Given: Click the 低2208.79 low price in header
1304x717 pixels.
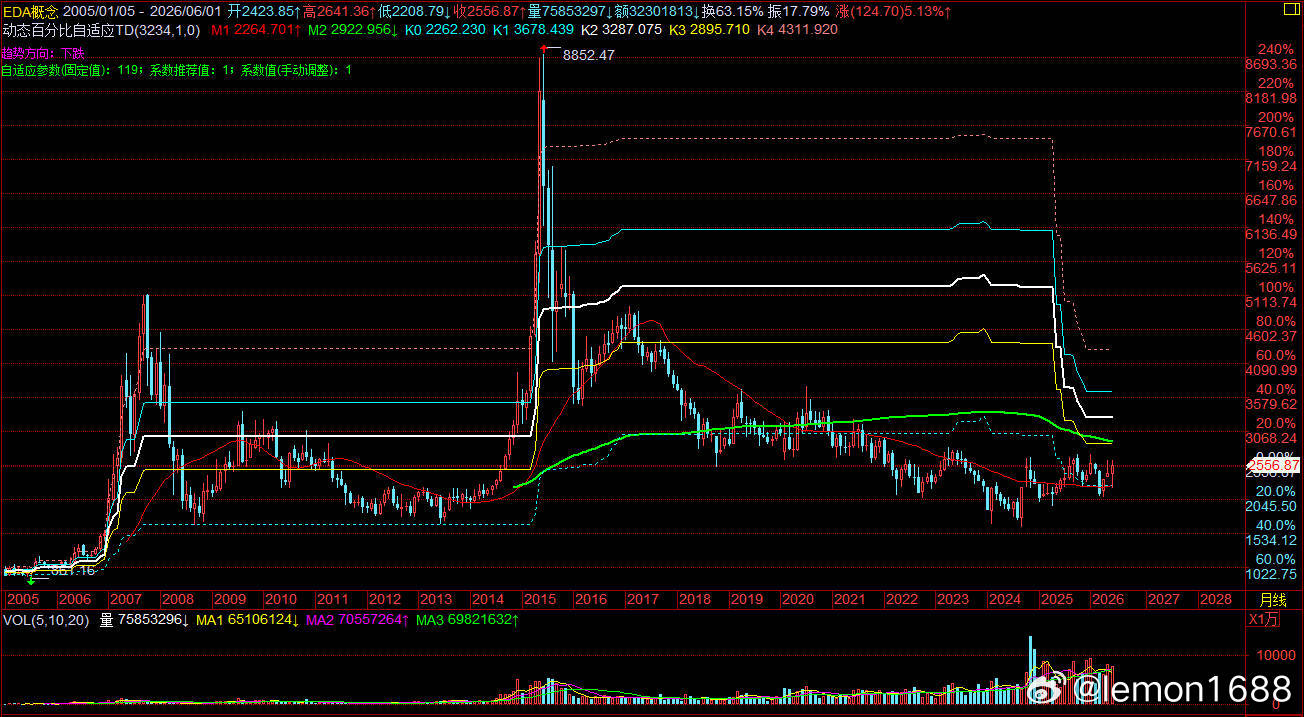Looking at the screenshot, I should coord(414,11).
